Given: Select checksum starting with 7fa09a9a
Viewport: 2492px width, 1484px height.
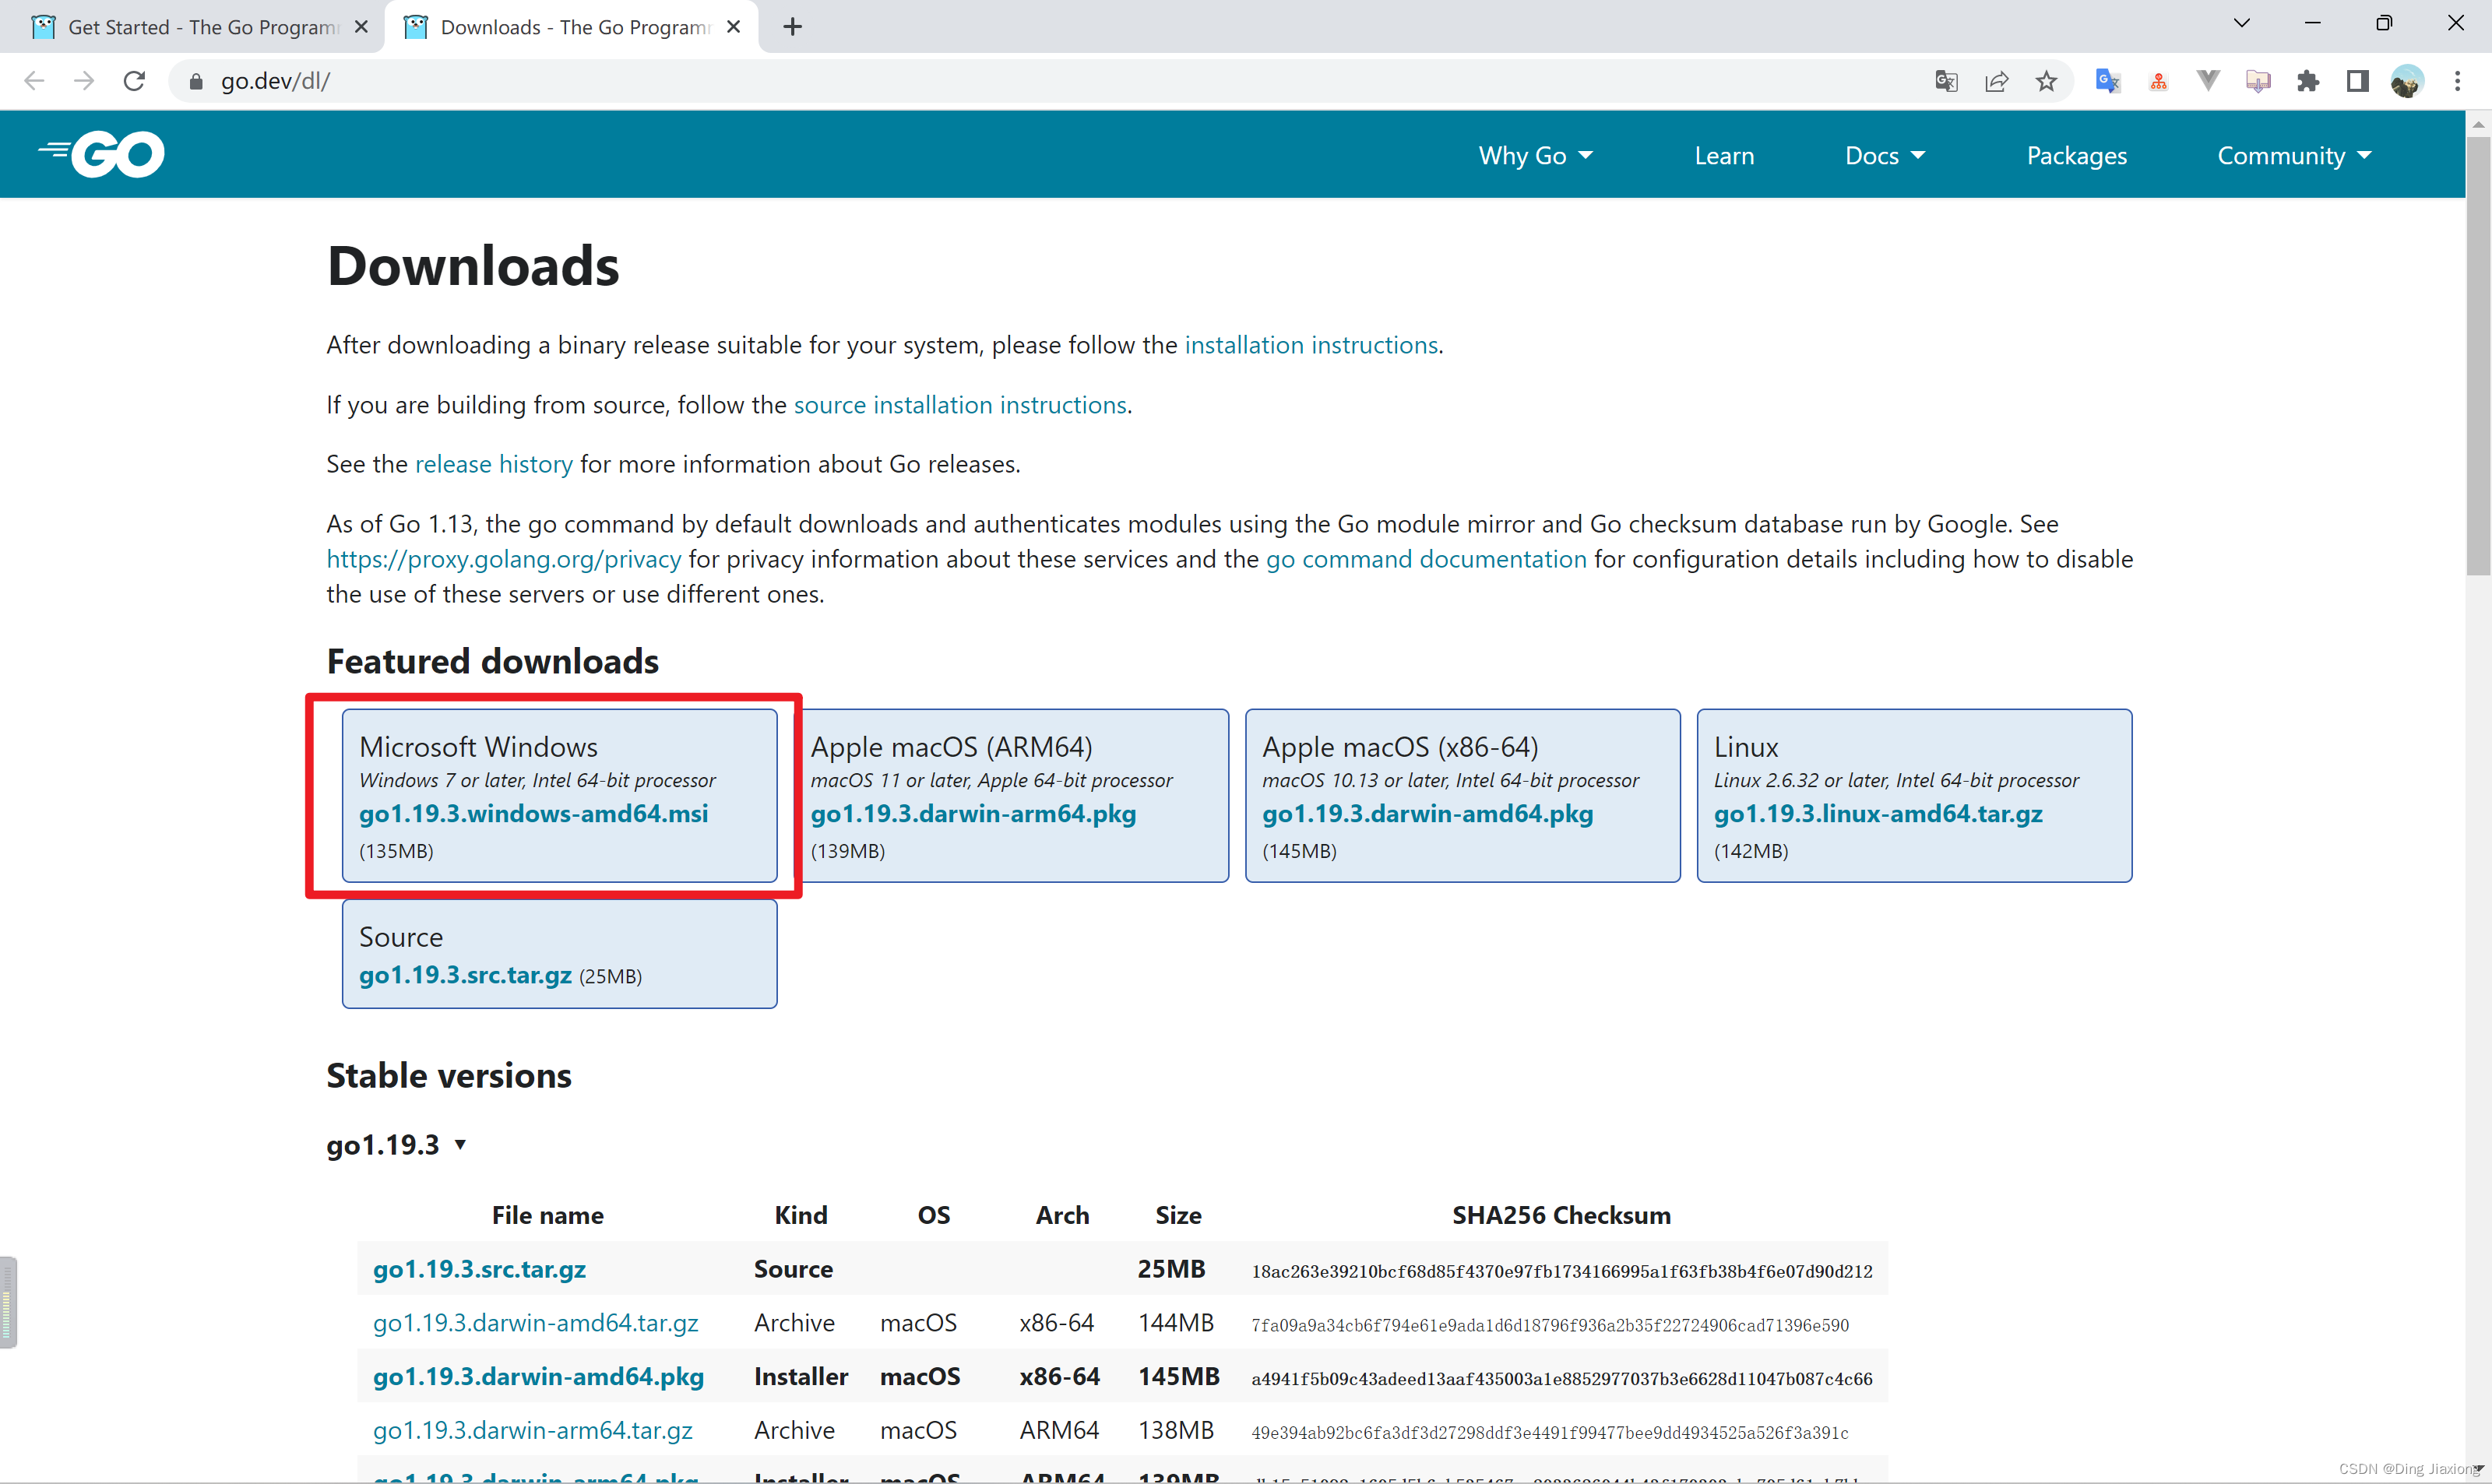Looking at the screenshot, I should [x=1550, y=1325].
